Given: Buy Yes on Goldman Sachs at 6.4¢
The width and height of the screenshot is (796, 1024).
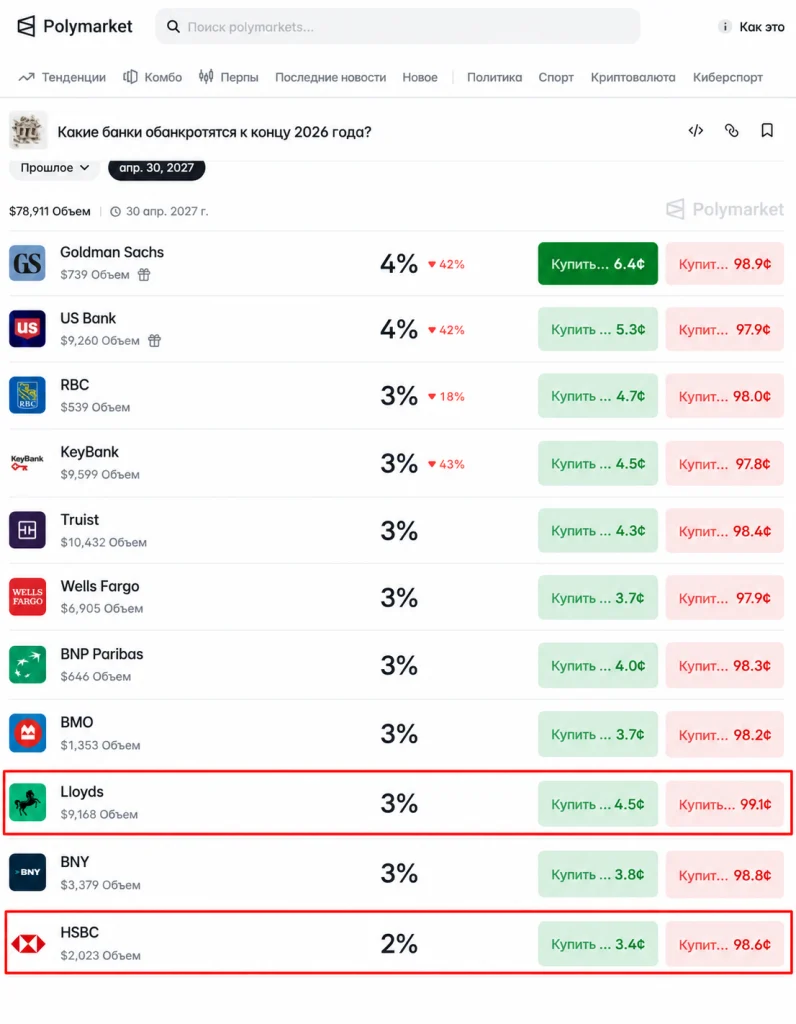Looking at the screenshot, I should pyautogui.click(x=597, y=264).
